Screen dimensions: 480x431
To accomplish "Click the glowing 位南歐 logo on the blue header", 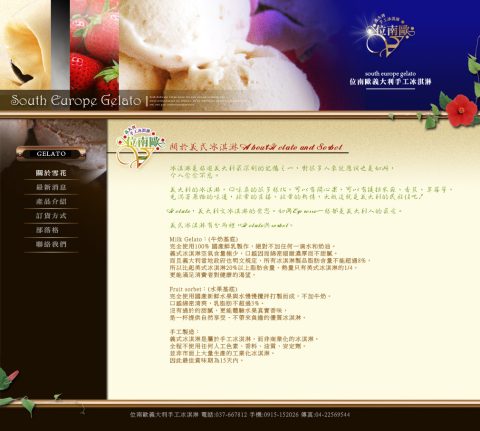I will 390,36.
